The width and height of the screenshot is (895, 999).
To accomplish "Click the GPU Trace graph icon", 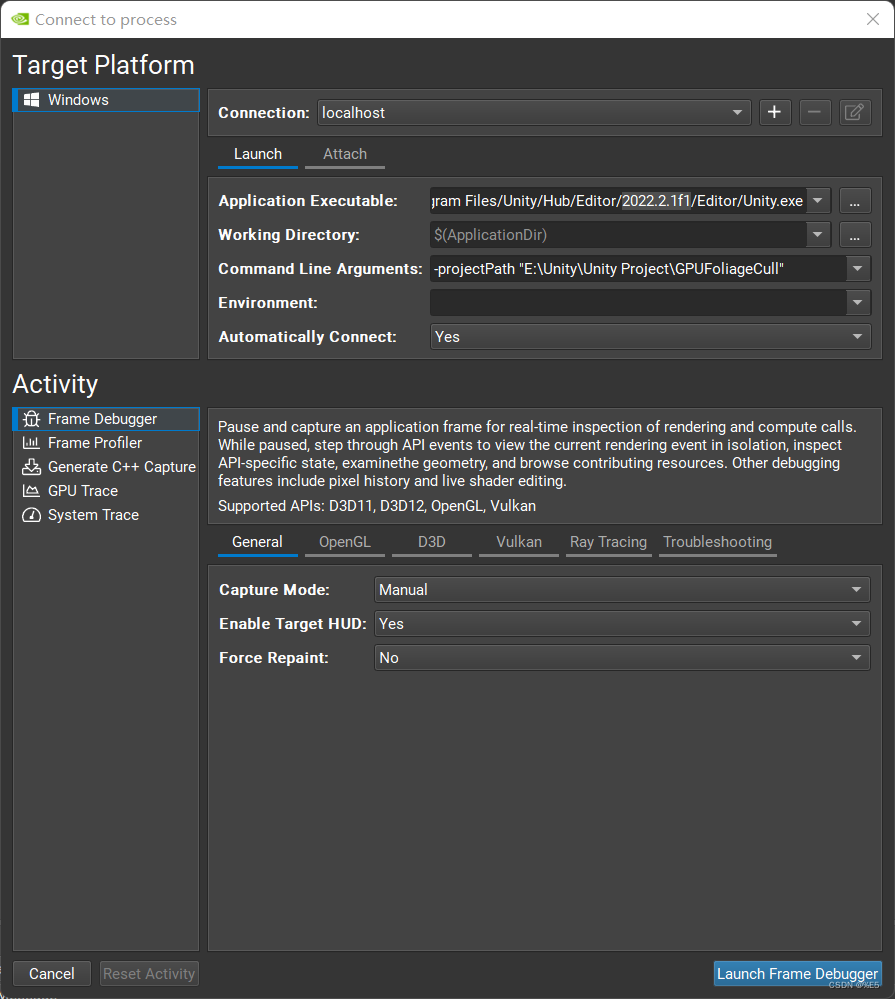I will coord(31,491).
